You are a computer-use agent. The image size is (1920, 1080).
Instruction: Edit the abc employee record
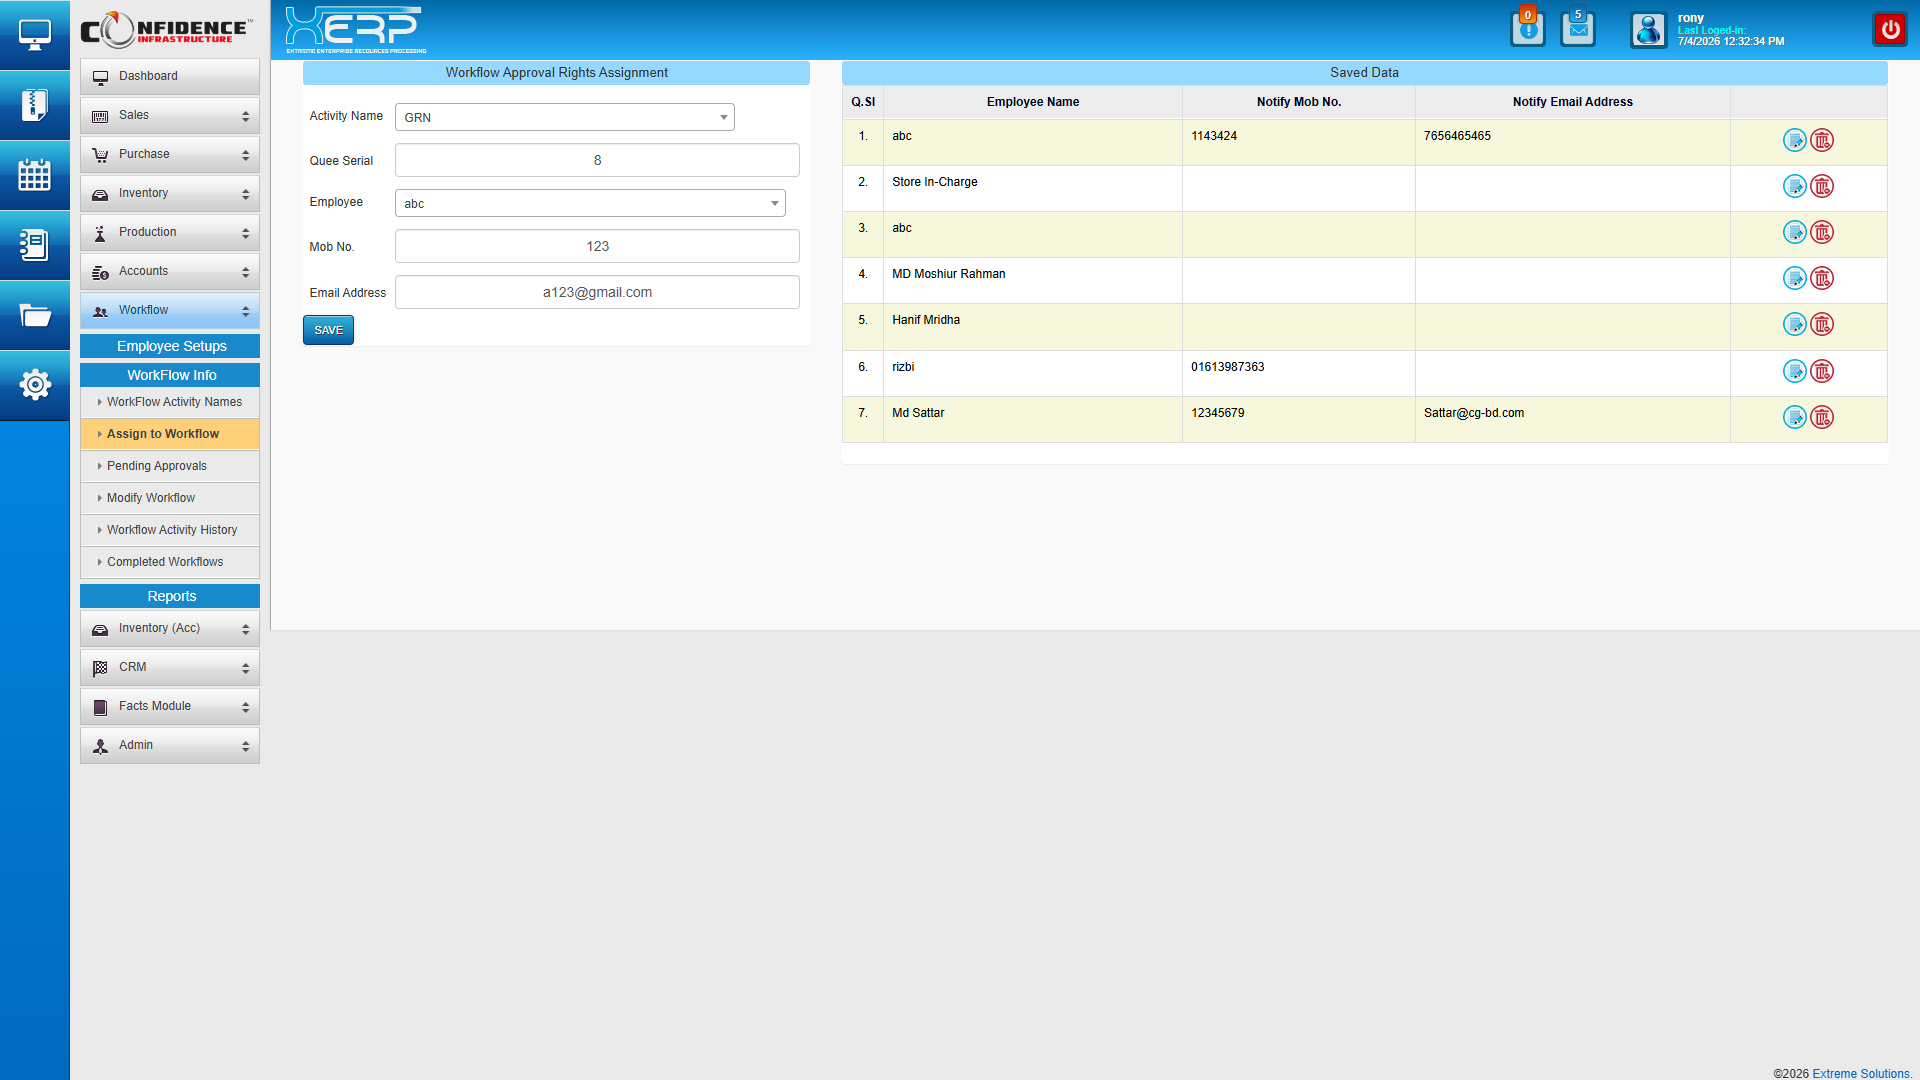pos(1793,140)
